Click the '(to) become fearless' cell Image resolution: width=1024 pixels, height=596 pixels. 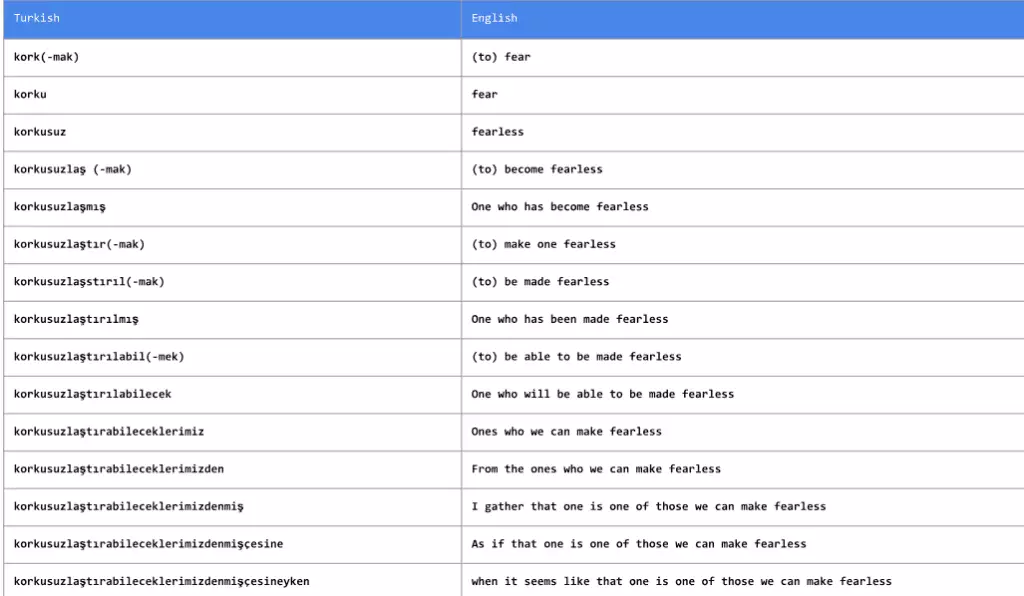tap(743, 170)
